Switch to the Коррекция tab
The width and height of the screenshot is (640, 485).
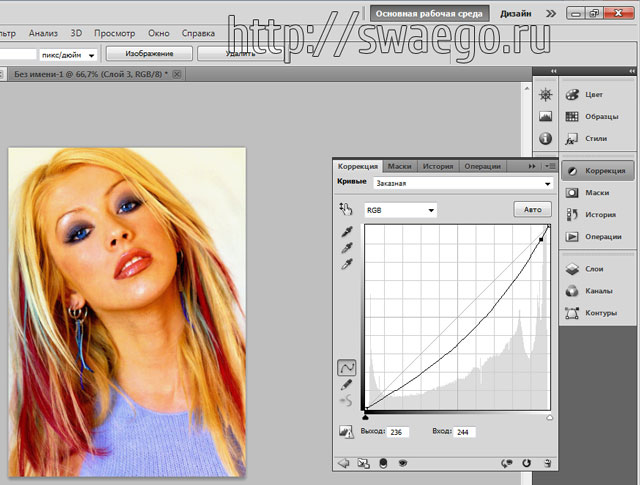point(358,166)
